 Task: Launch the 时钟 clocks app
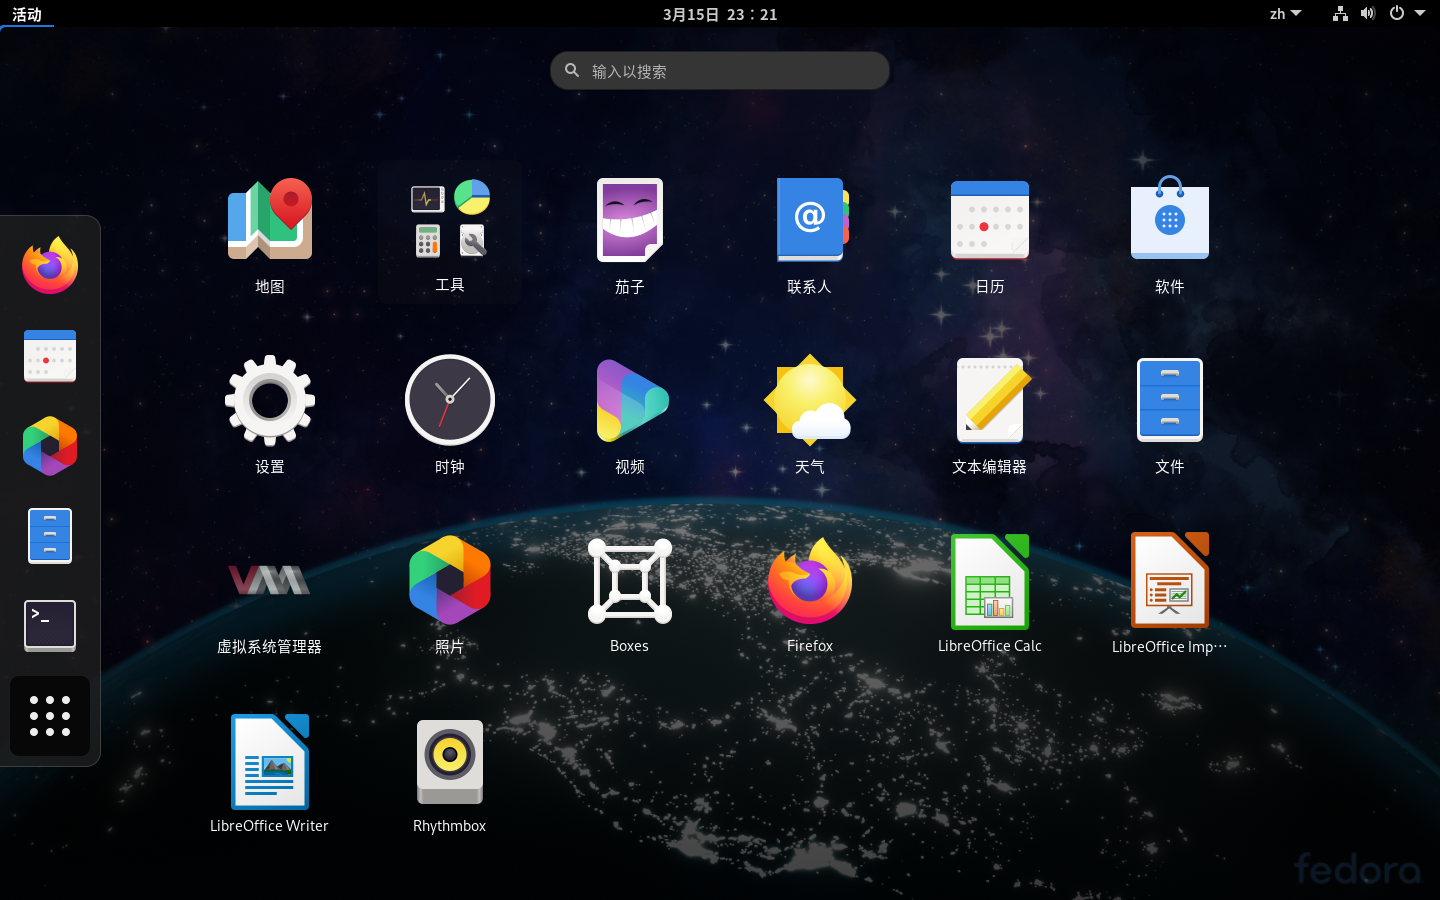pos(450,400)
